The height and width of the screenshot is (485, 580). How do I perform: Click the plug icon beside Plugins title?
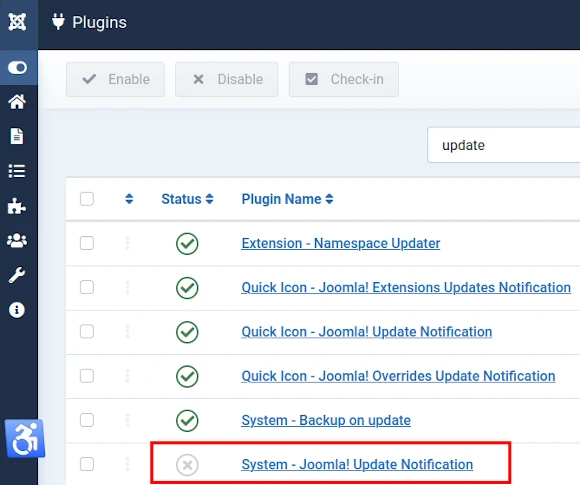58,22
